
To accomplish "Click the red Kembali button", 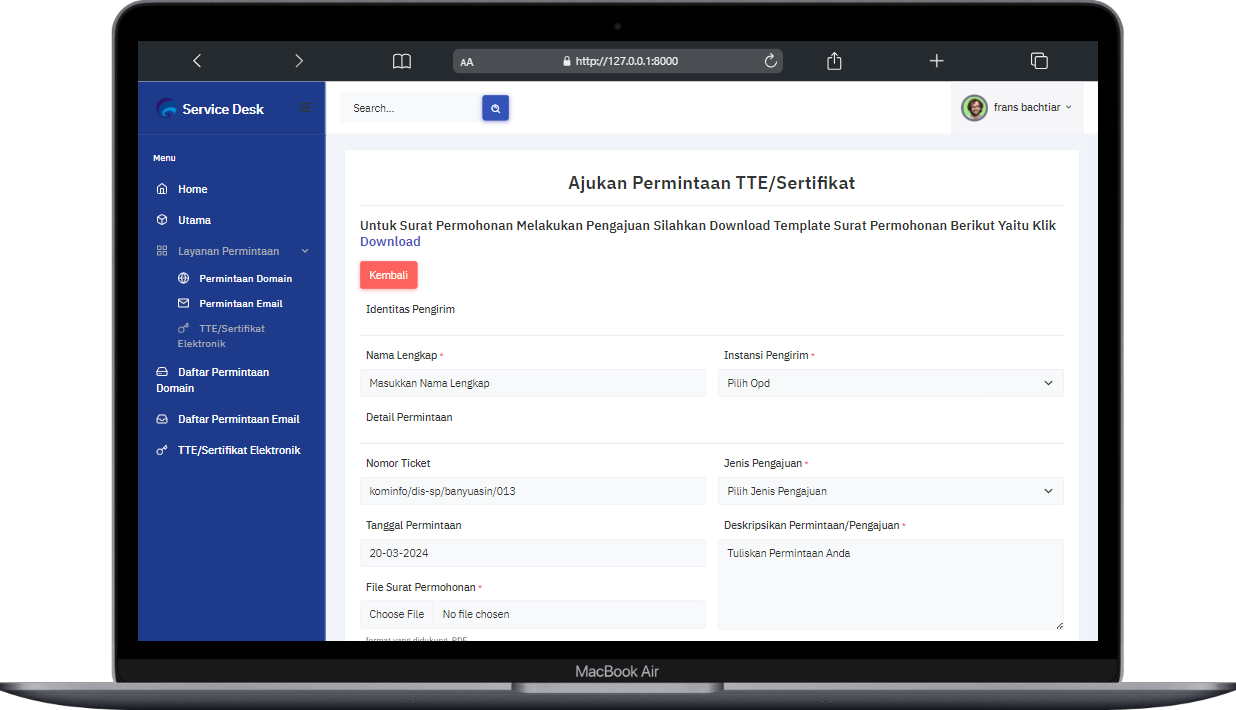I will pos(389,275).
